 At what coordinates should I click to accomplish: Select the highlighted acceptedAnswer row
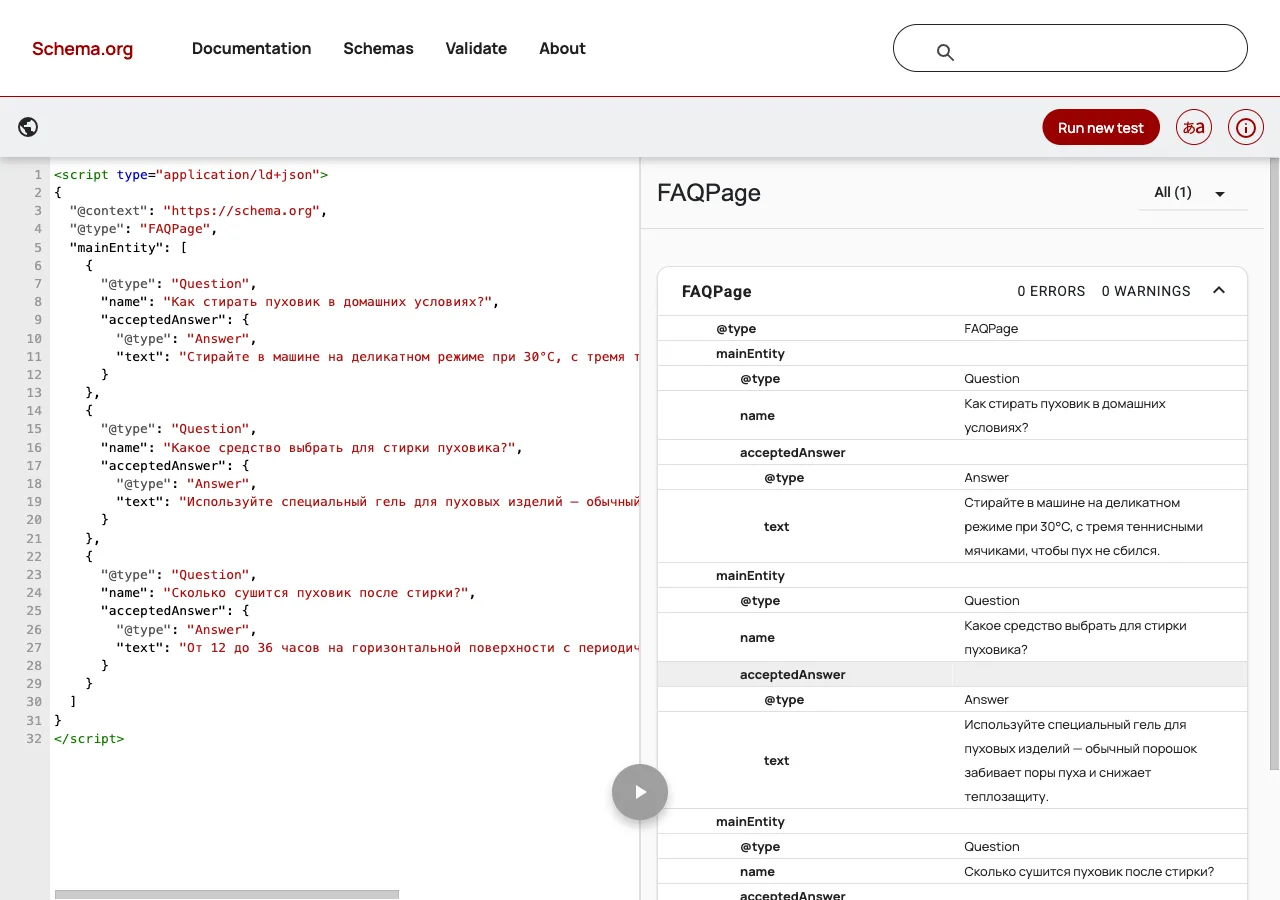[x=952, y=674]
